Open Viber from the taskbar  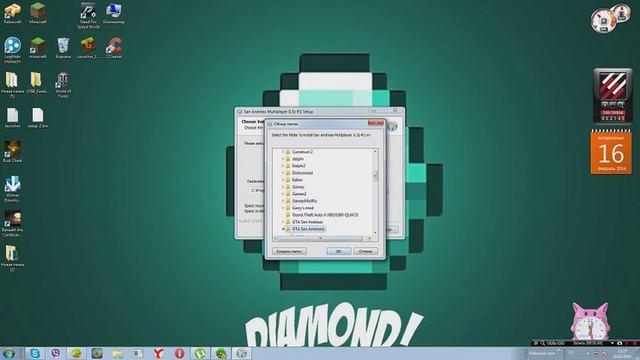point(56,353)
